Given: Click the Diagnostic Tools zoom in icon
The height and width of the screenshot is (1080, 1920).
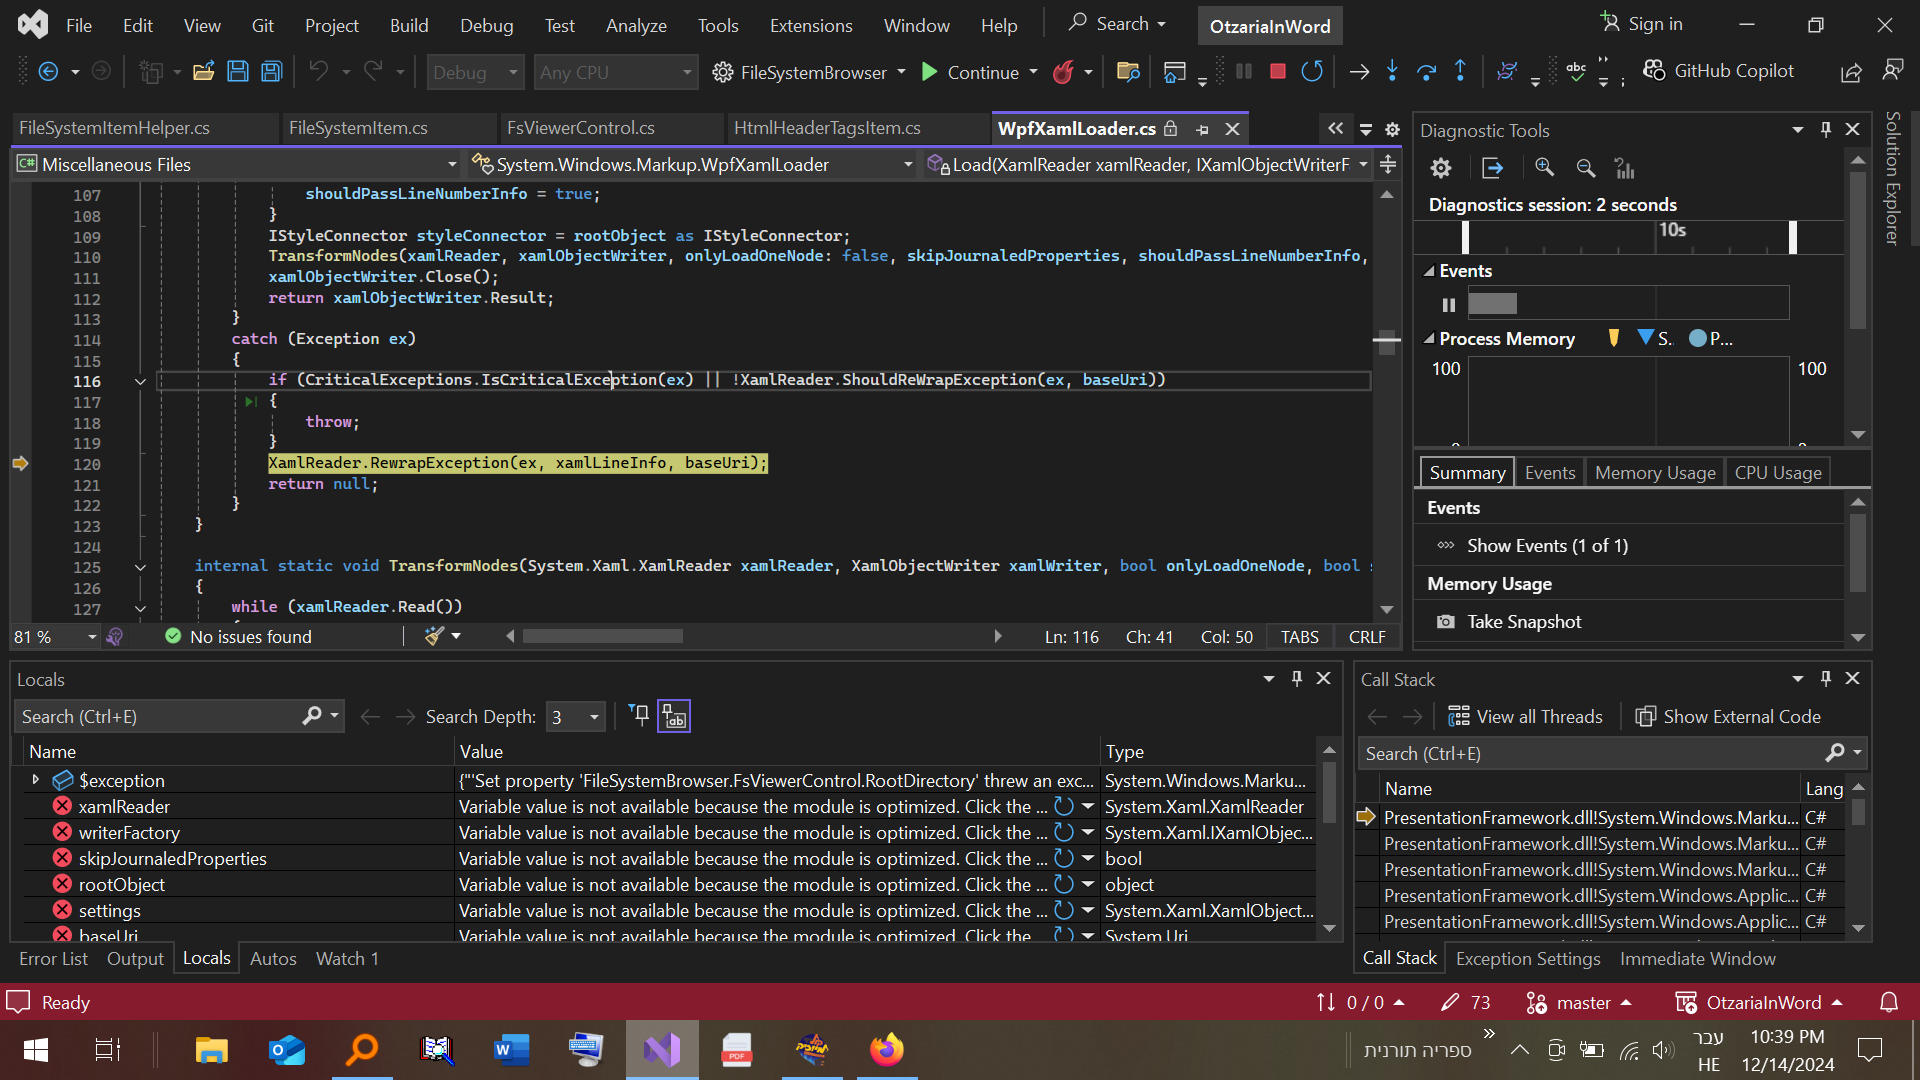Looking at the screenshot, I should click(x=1545, y=168).
